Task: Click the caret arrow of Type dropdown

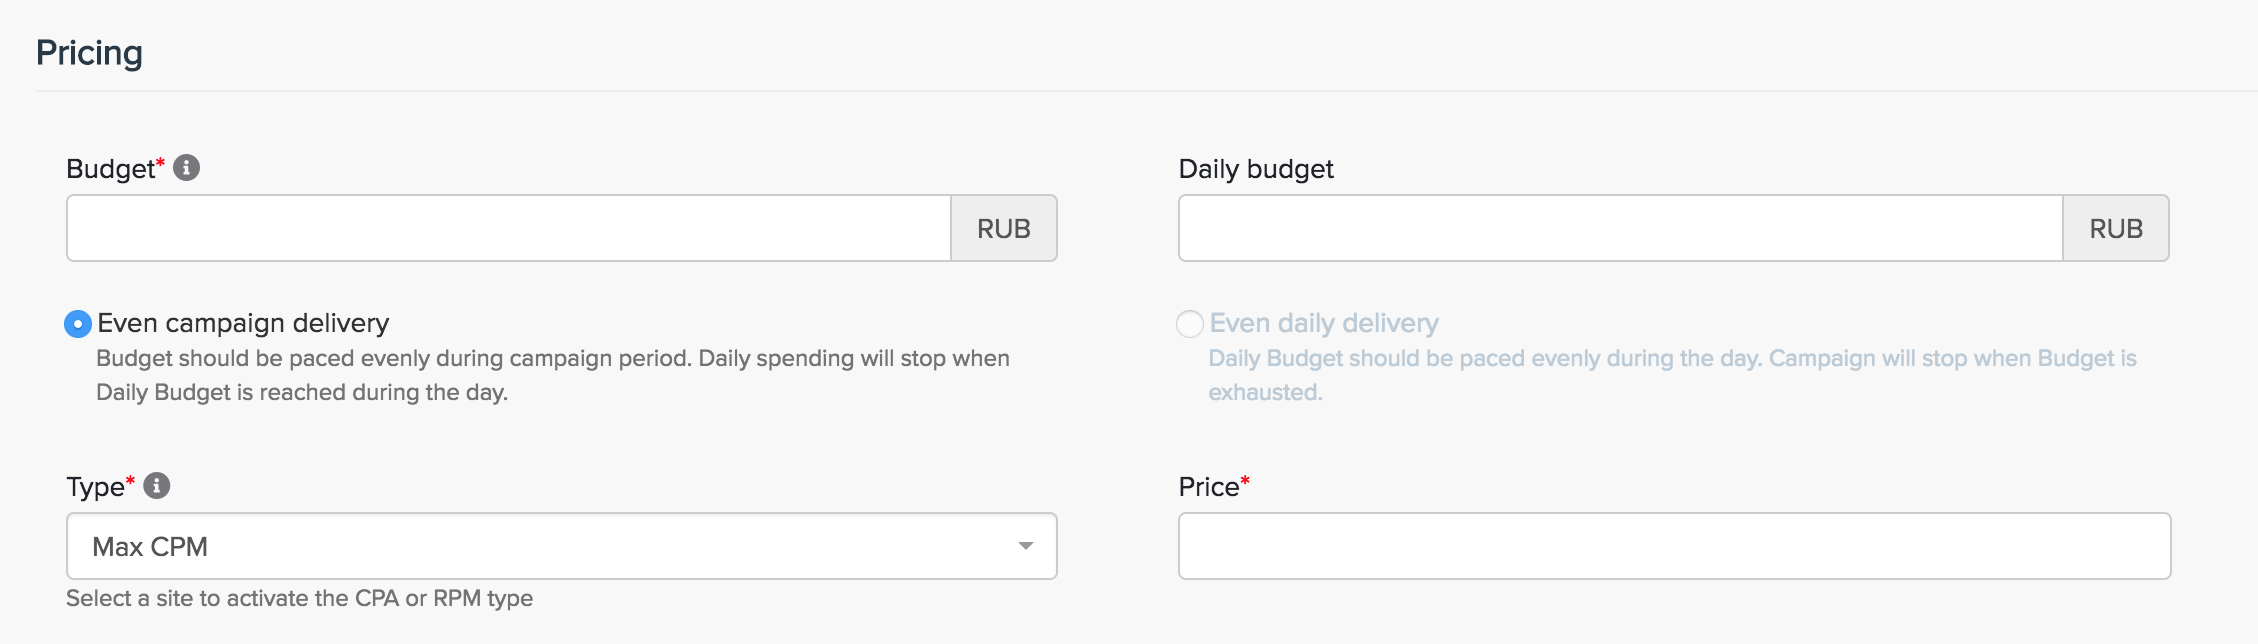Action: pos(1025,546)
